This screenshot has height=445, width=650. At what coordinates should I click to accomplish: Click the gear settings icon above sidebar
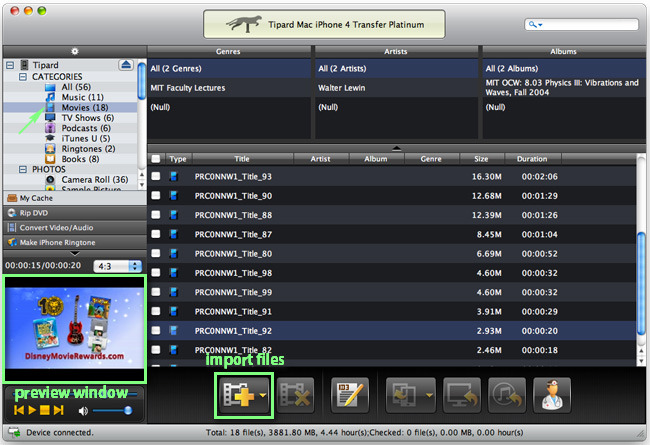[x=75, y=51]
